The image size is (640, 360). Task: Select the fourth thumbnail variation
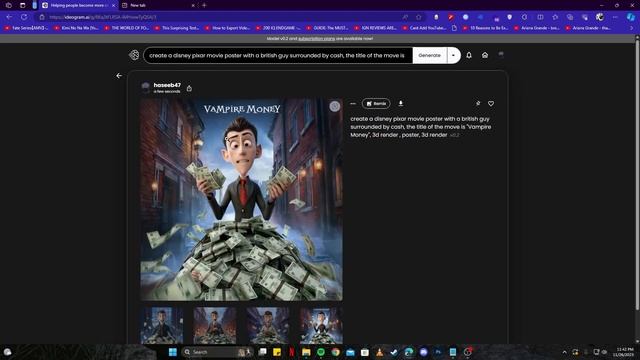(x=321, y=325)
